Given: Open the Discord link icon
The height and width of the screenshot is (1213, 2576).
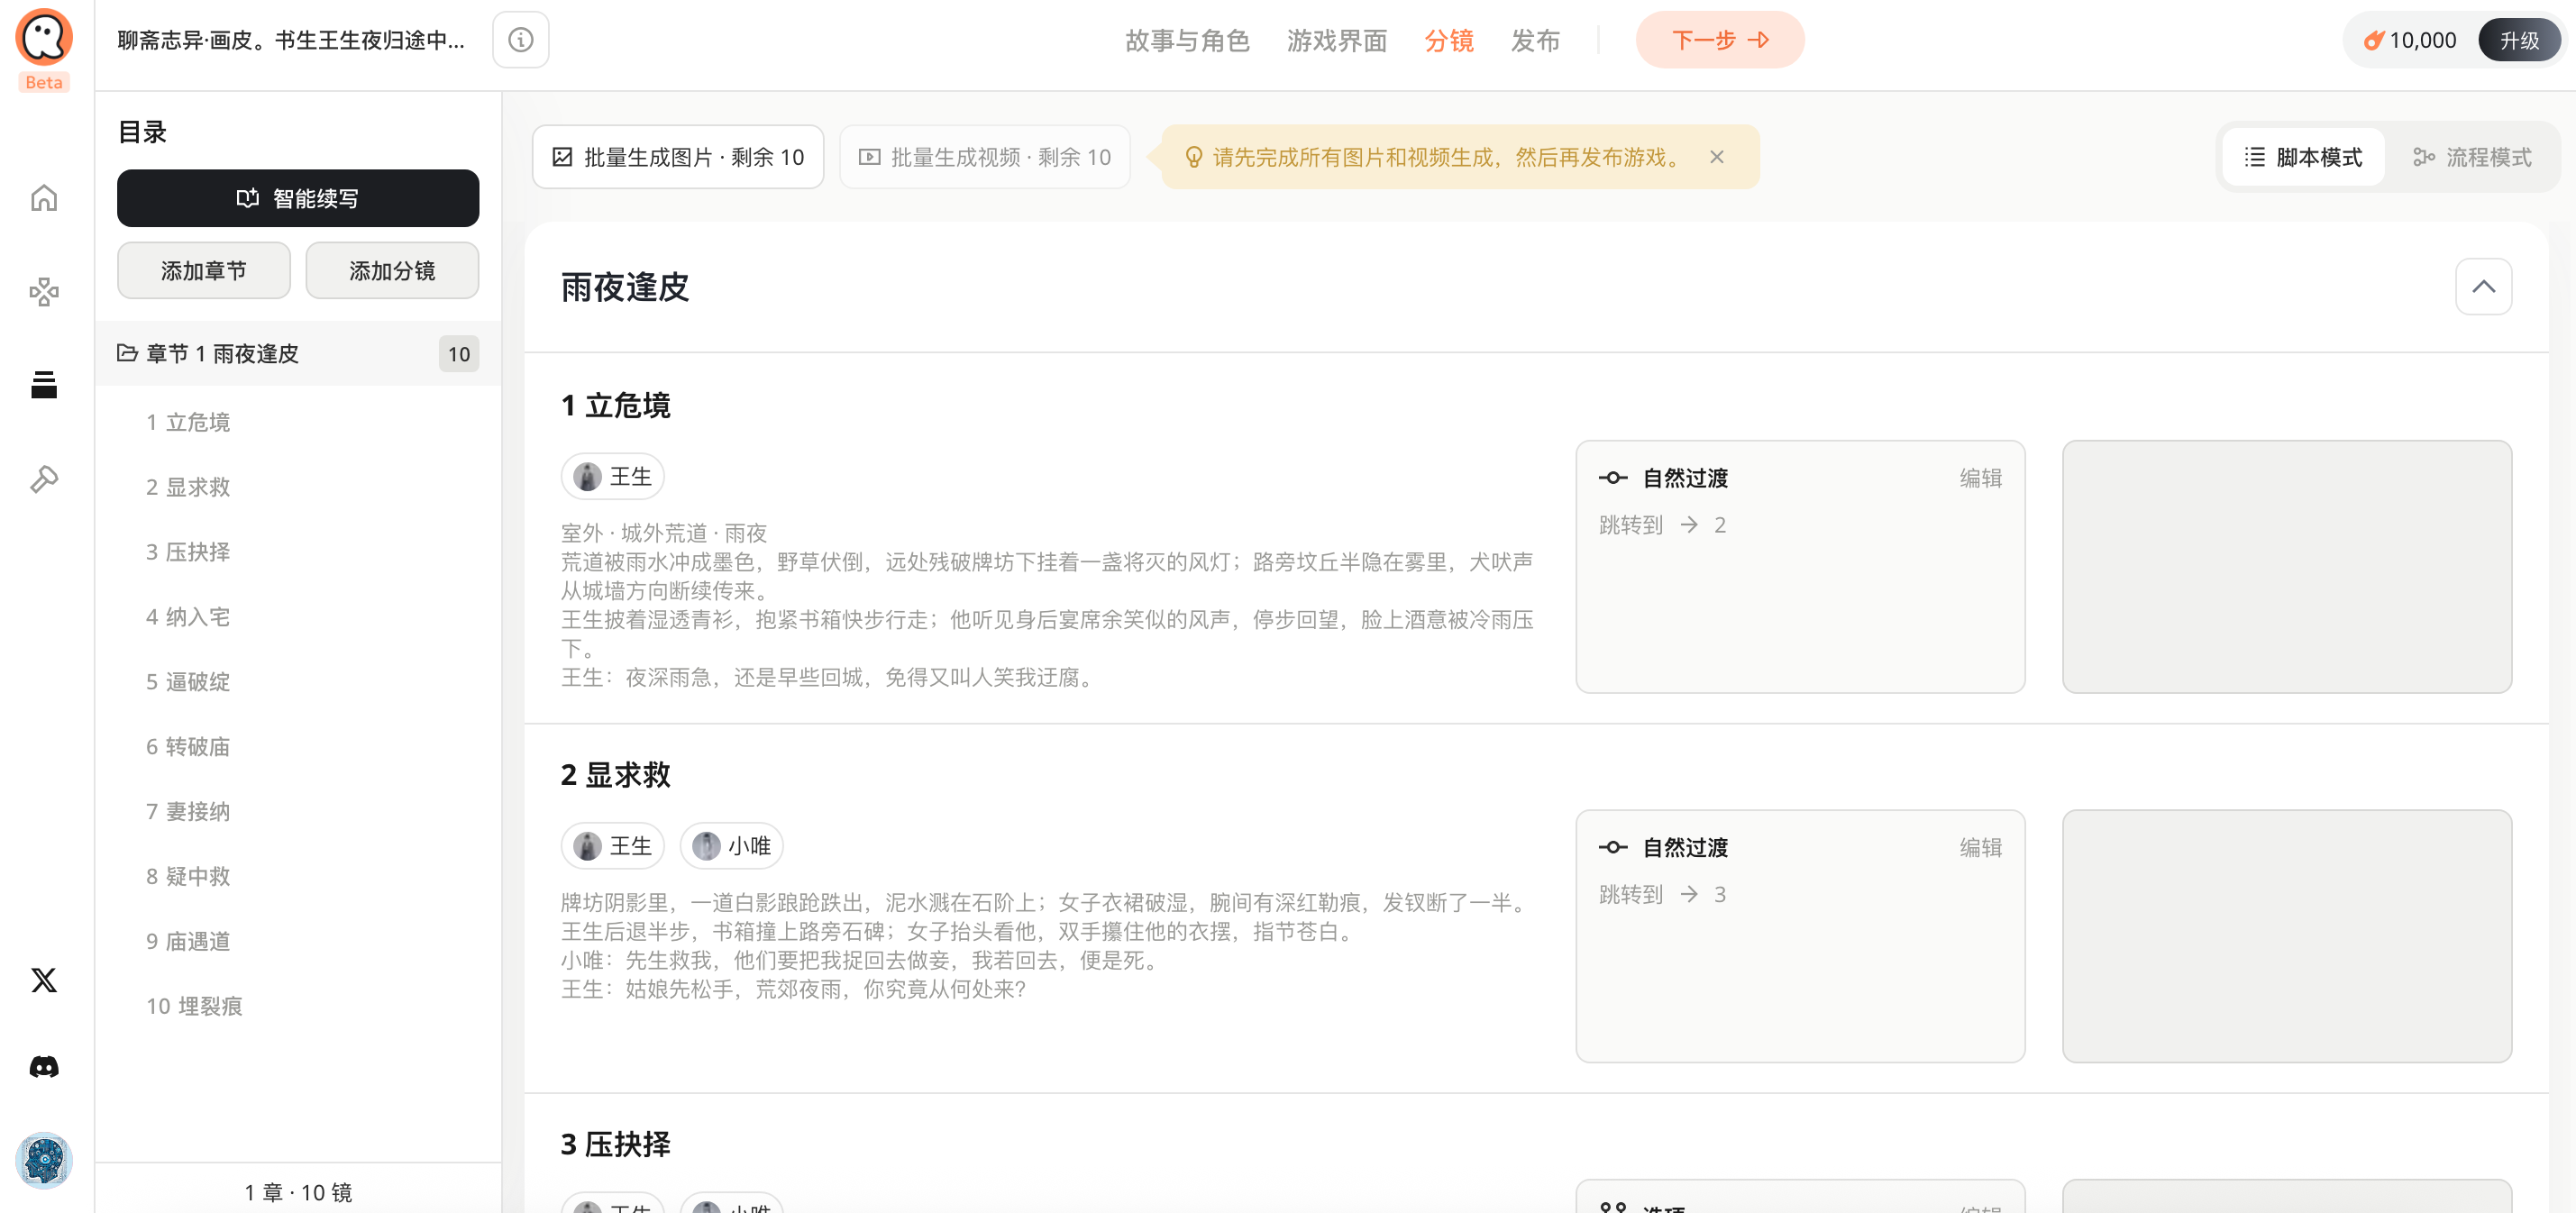Looking at the screenshot, I should click(x=44, y=1067).
